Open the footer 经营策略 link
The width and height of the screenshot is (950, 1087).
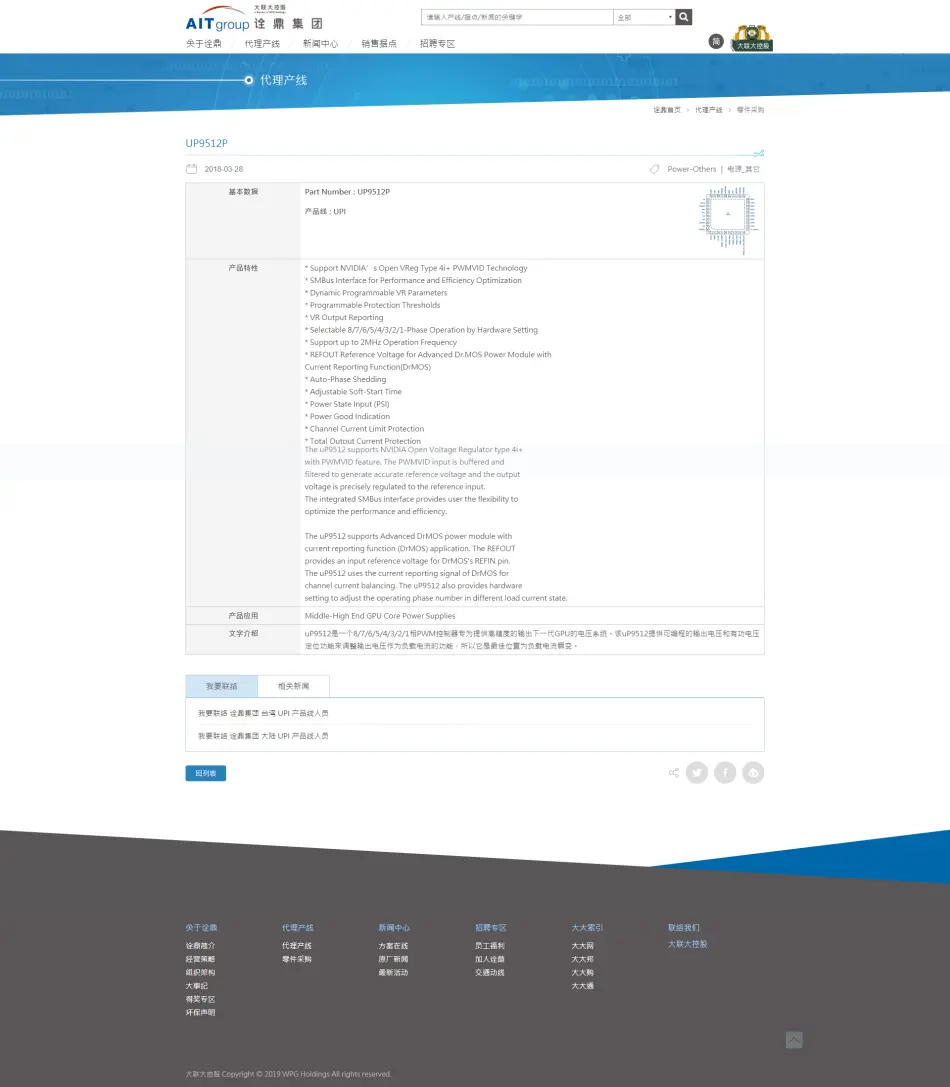pos(200,959)
